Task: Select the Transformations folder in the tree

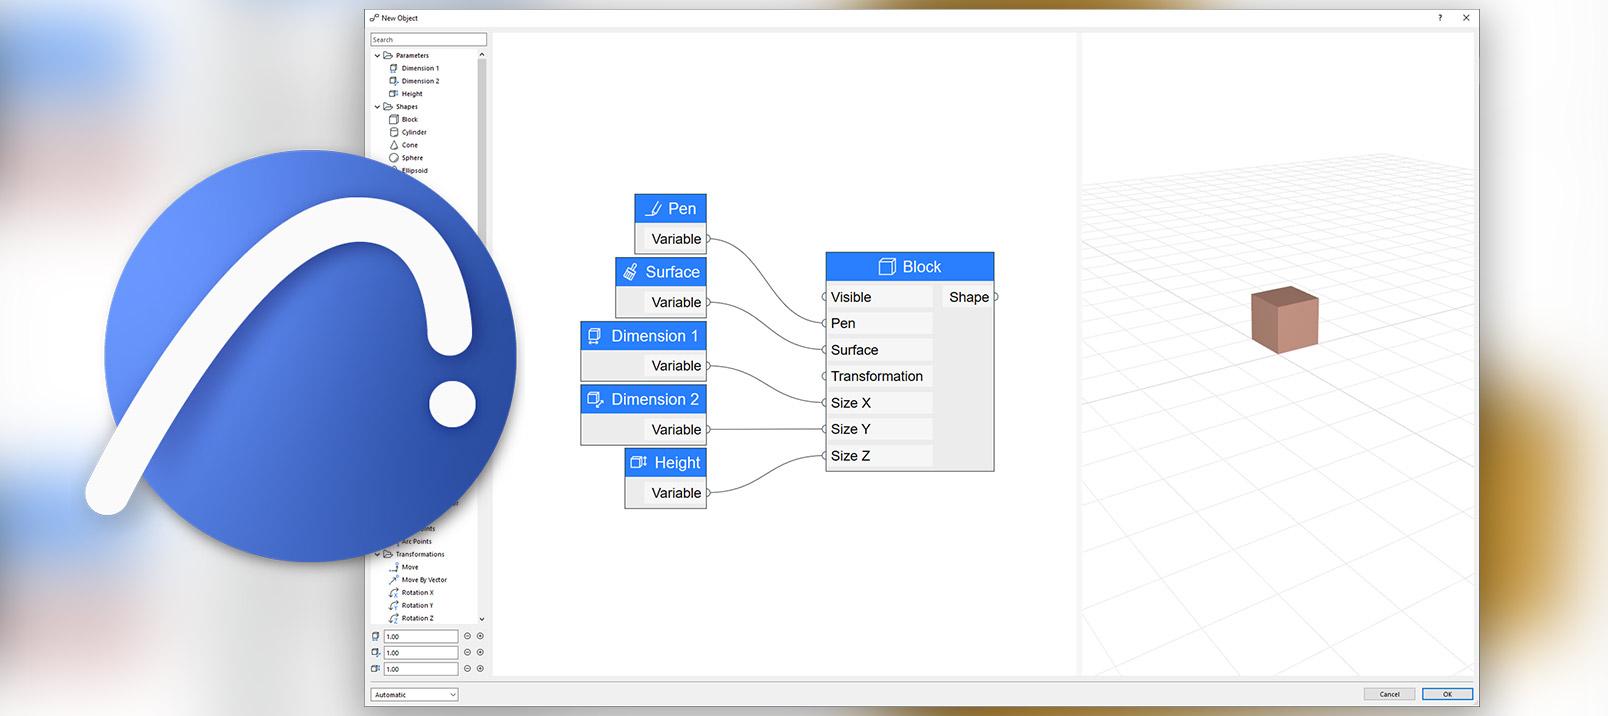Action: 415,554
